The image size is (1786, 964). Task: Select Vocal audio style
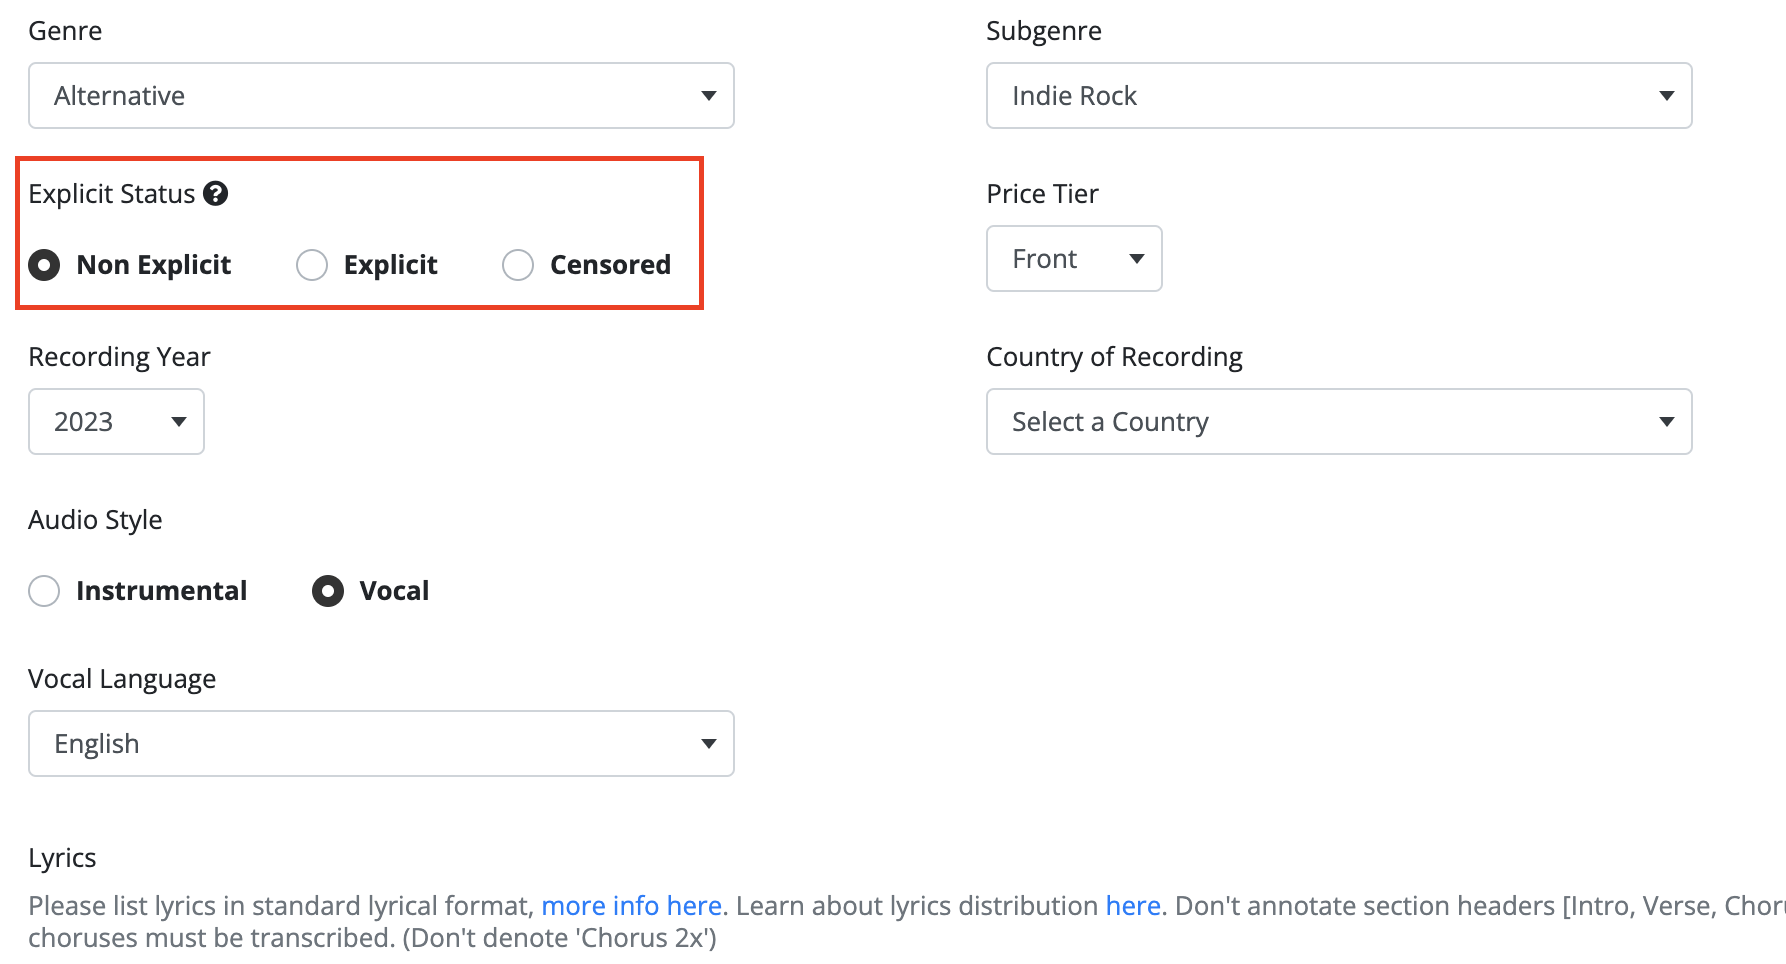coord(328,591)
